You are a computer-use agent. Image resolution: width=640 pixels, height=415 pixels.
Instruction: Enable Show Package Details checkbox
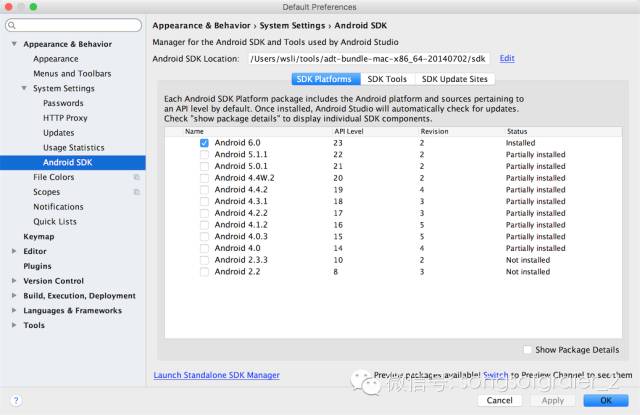527,350
